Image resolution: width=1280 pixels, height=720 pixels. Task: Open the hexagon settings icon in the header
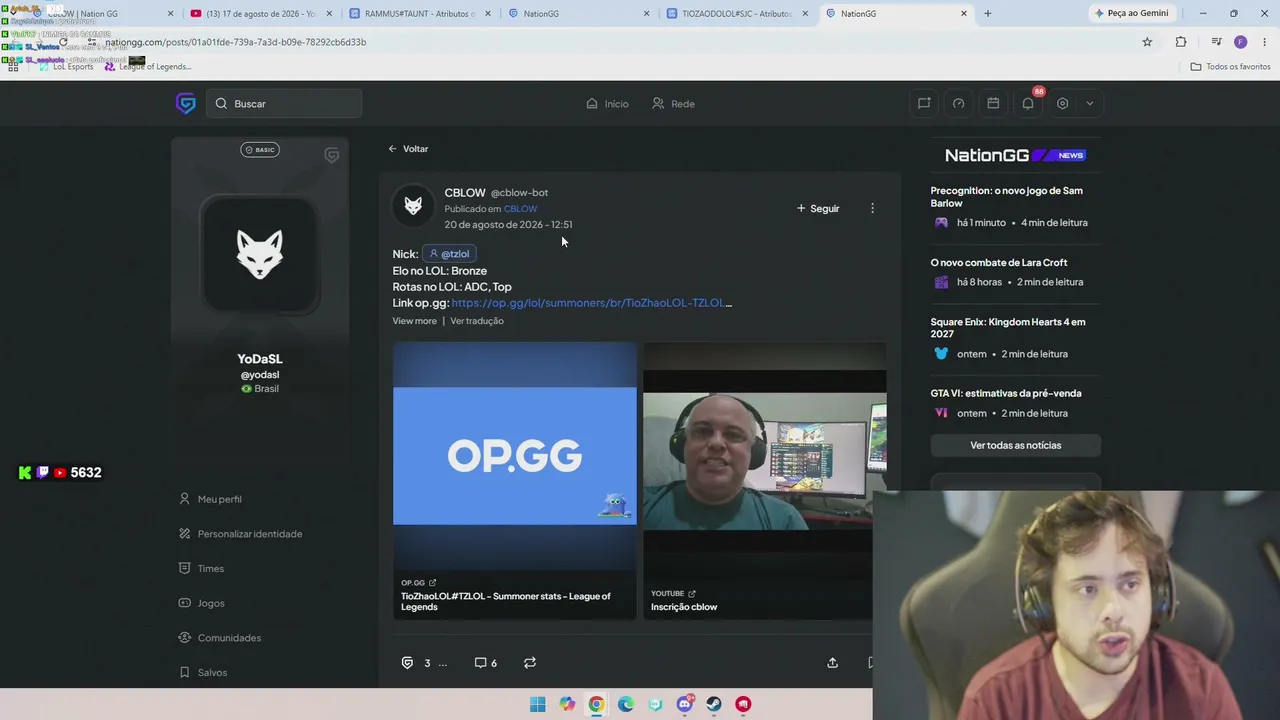(1063, 103)
